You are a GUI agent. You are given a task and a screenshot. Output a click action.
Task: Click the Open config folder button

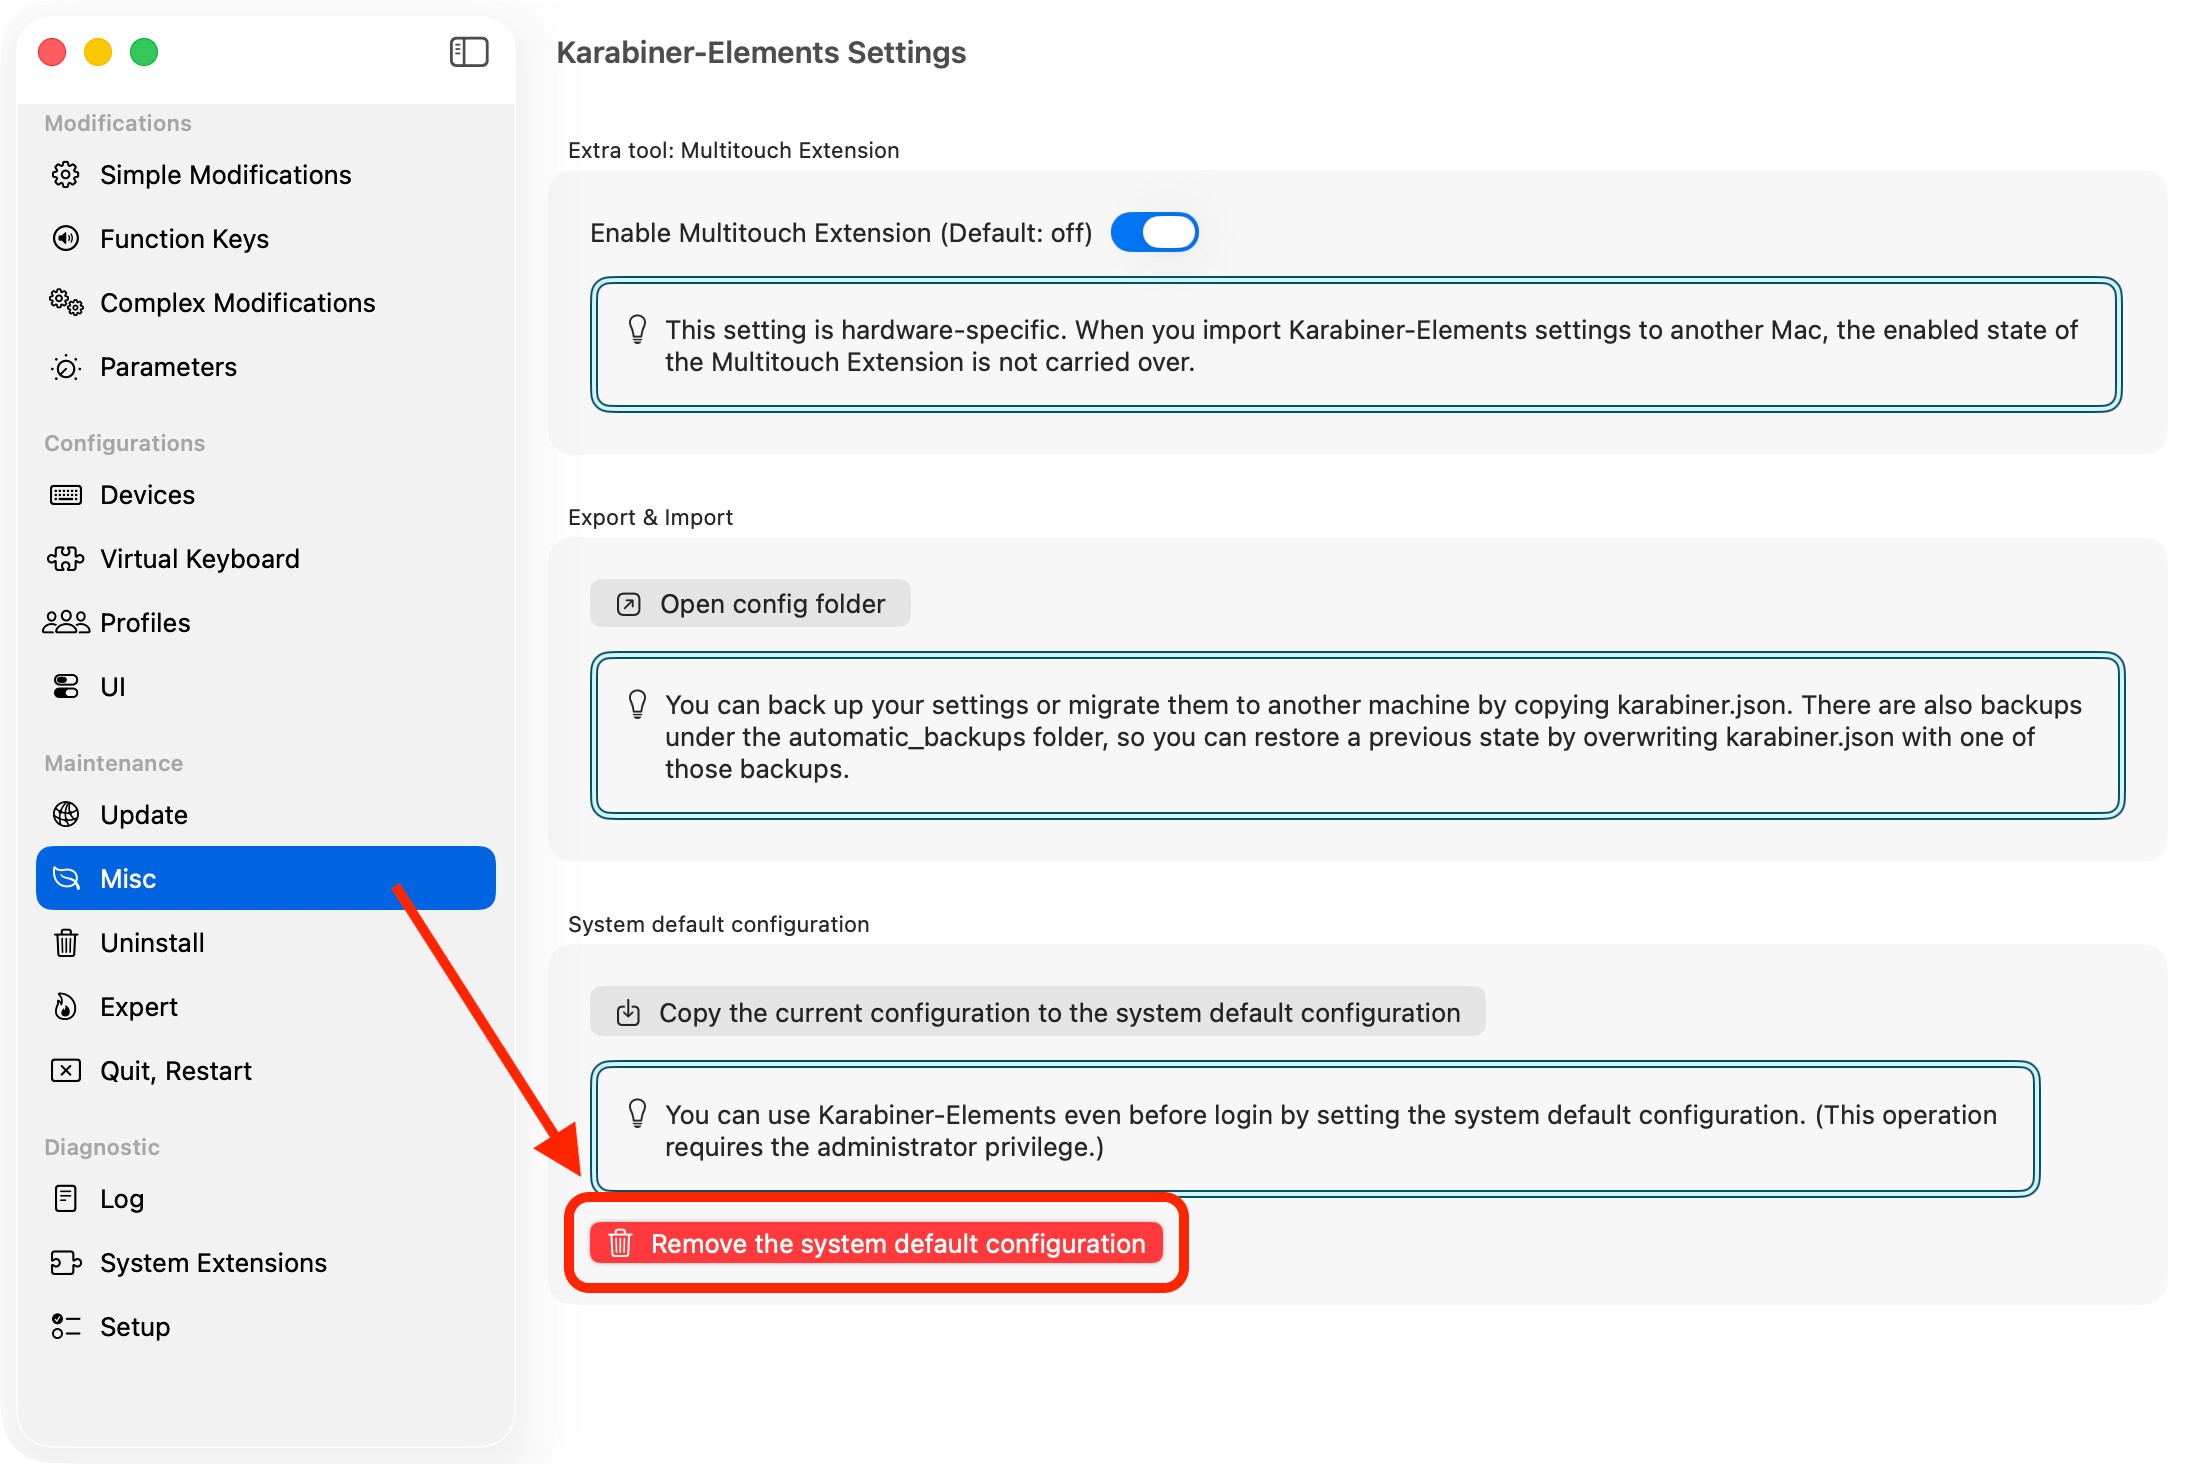coord(750,604)
